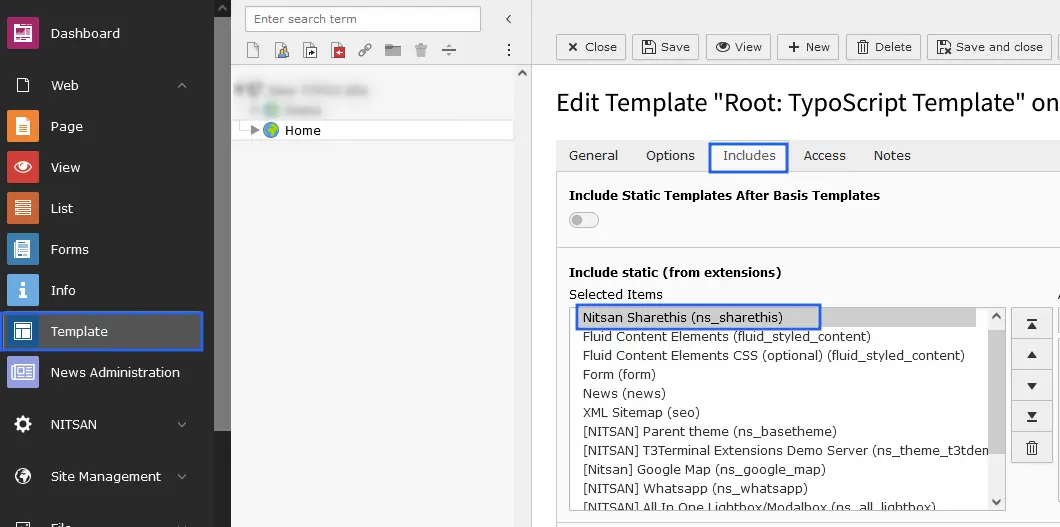1060x527 pixels.
Task: Expand the NITSAN module group
Action: (x=182, y=424)
